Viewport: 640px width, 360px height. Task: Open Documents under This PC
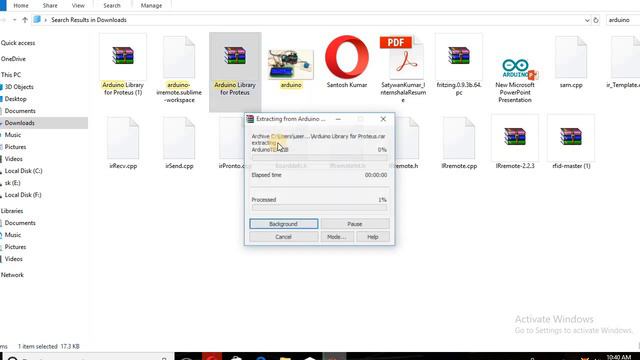20,111
